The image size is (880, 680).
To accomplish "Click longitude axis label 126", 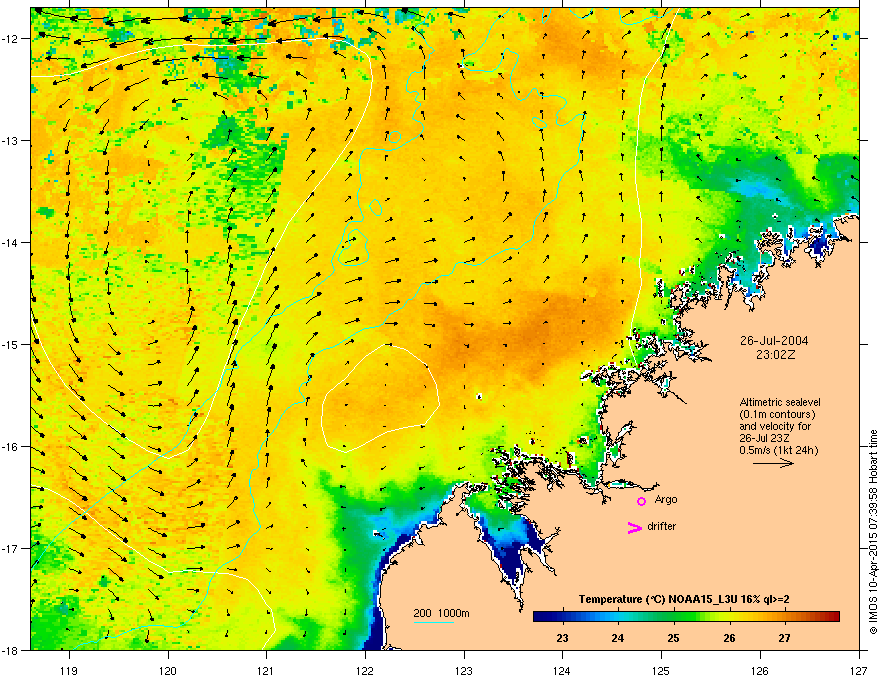I will [760, 670].
